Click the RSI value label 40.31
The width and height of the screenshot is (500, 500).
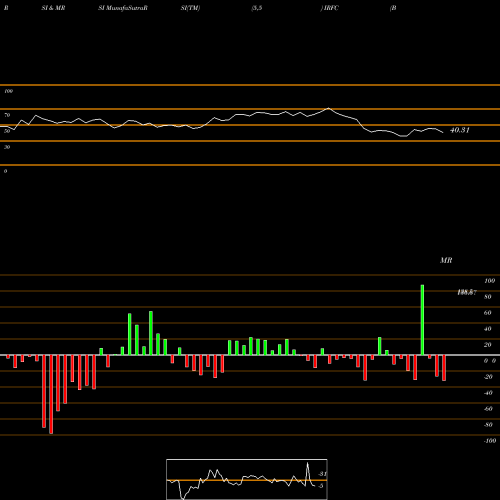click(460, 130)
